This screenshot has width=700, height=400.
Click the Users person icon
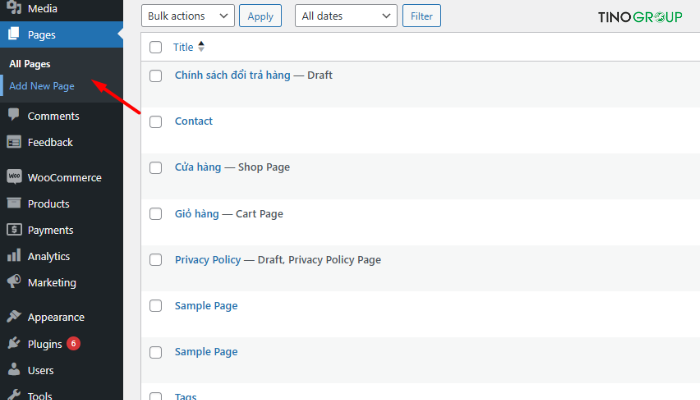[14, 369]
